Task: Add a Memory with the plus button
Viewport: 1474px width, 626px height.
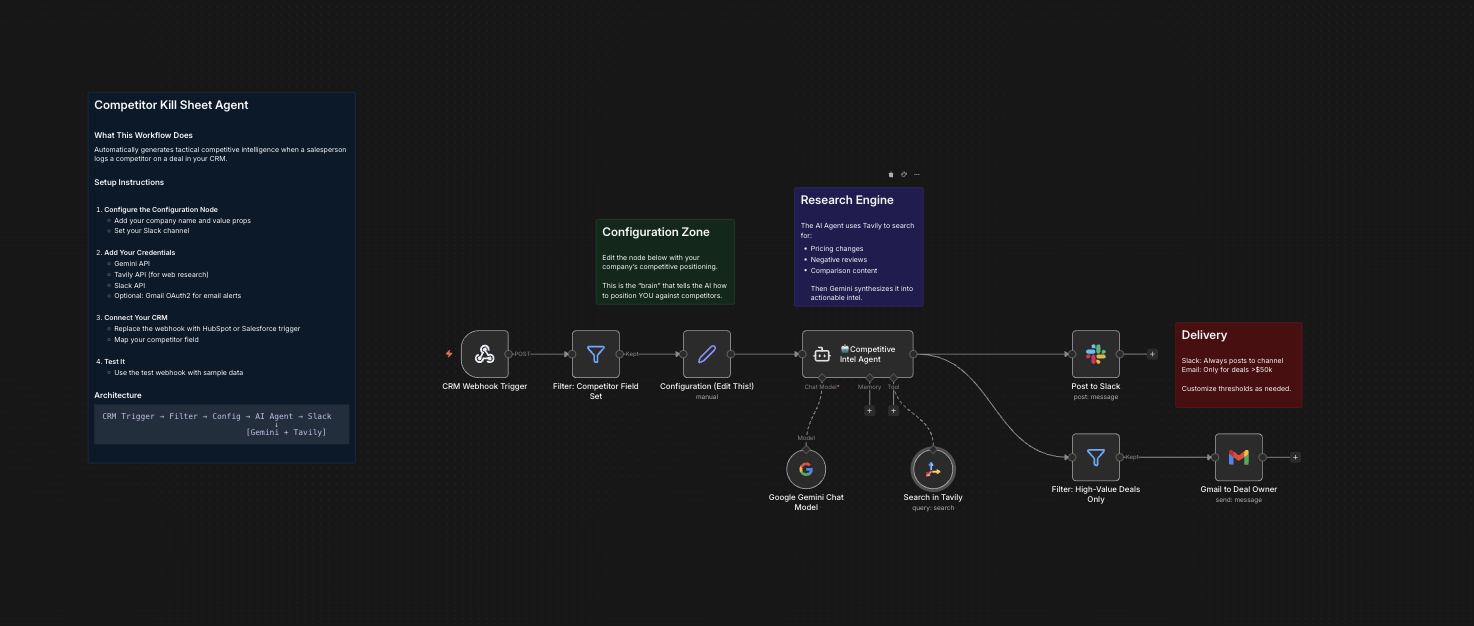Action: coord(869,410)
